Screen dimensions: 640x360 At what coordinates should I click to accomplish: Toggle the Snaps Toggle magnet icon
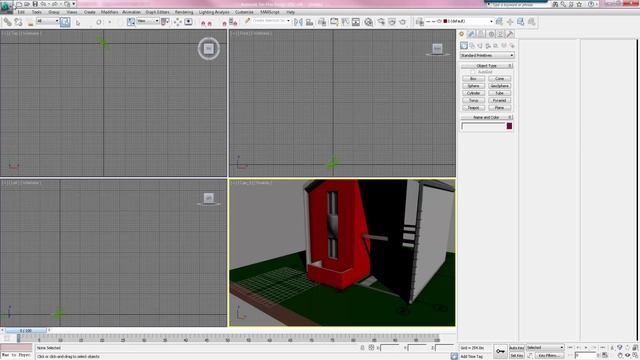(x=203, y=22)
